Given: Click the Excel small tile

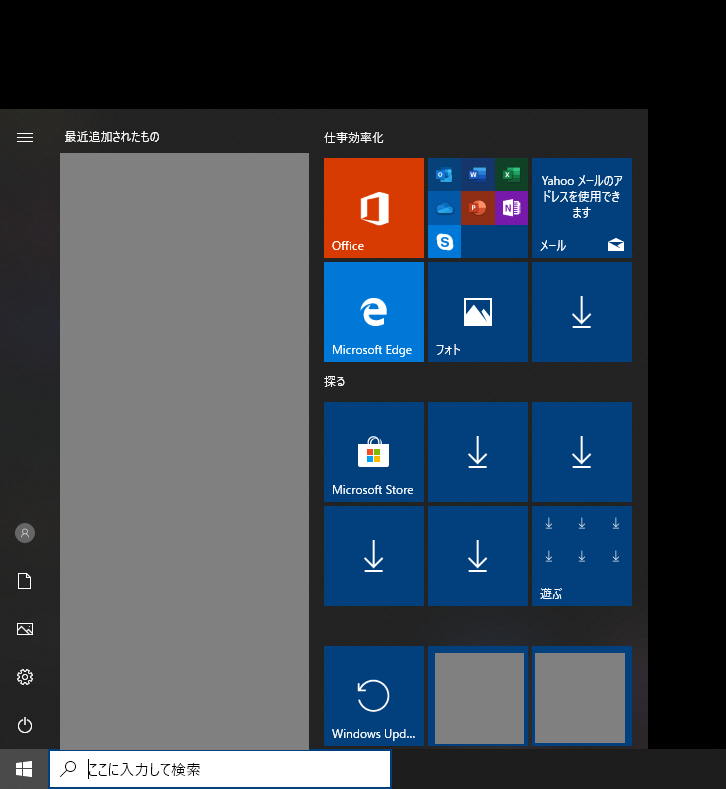Looking at the screenshot, I should click(x=511, y=175).
